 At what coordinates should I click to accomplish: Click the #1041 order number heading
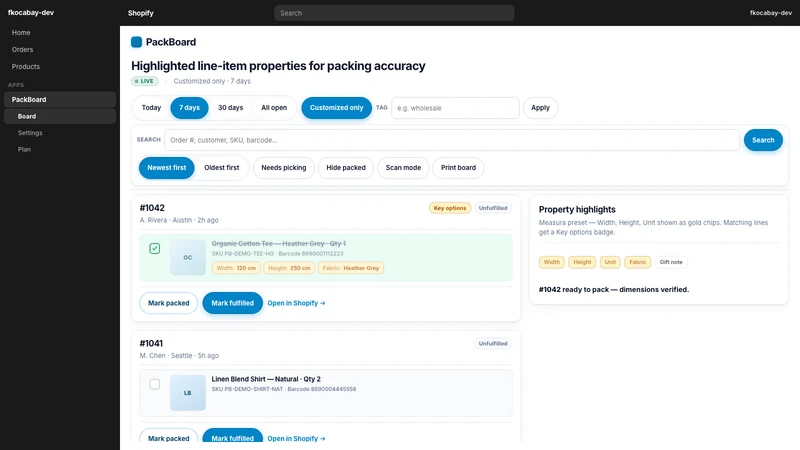click(151, 343)
